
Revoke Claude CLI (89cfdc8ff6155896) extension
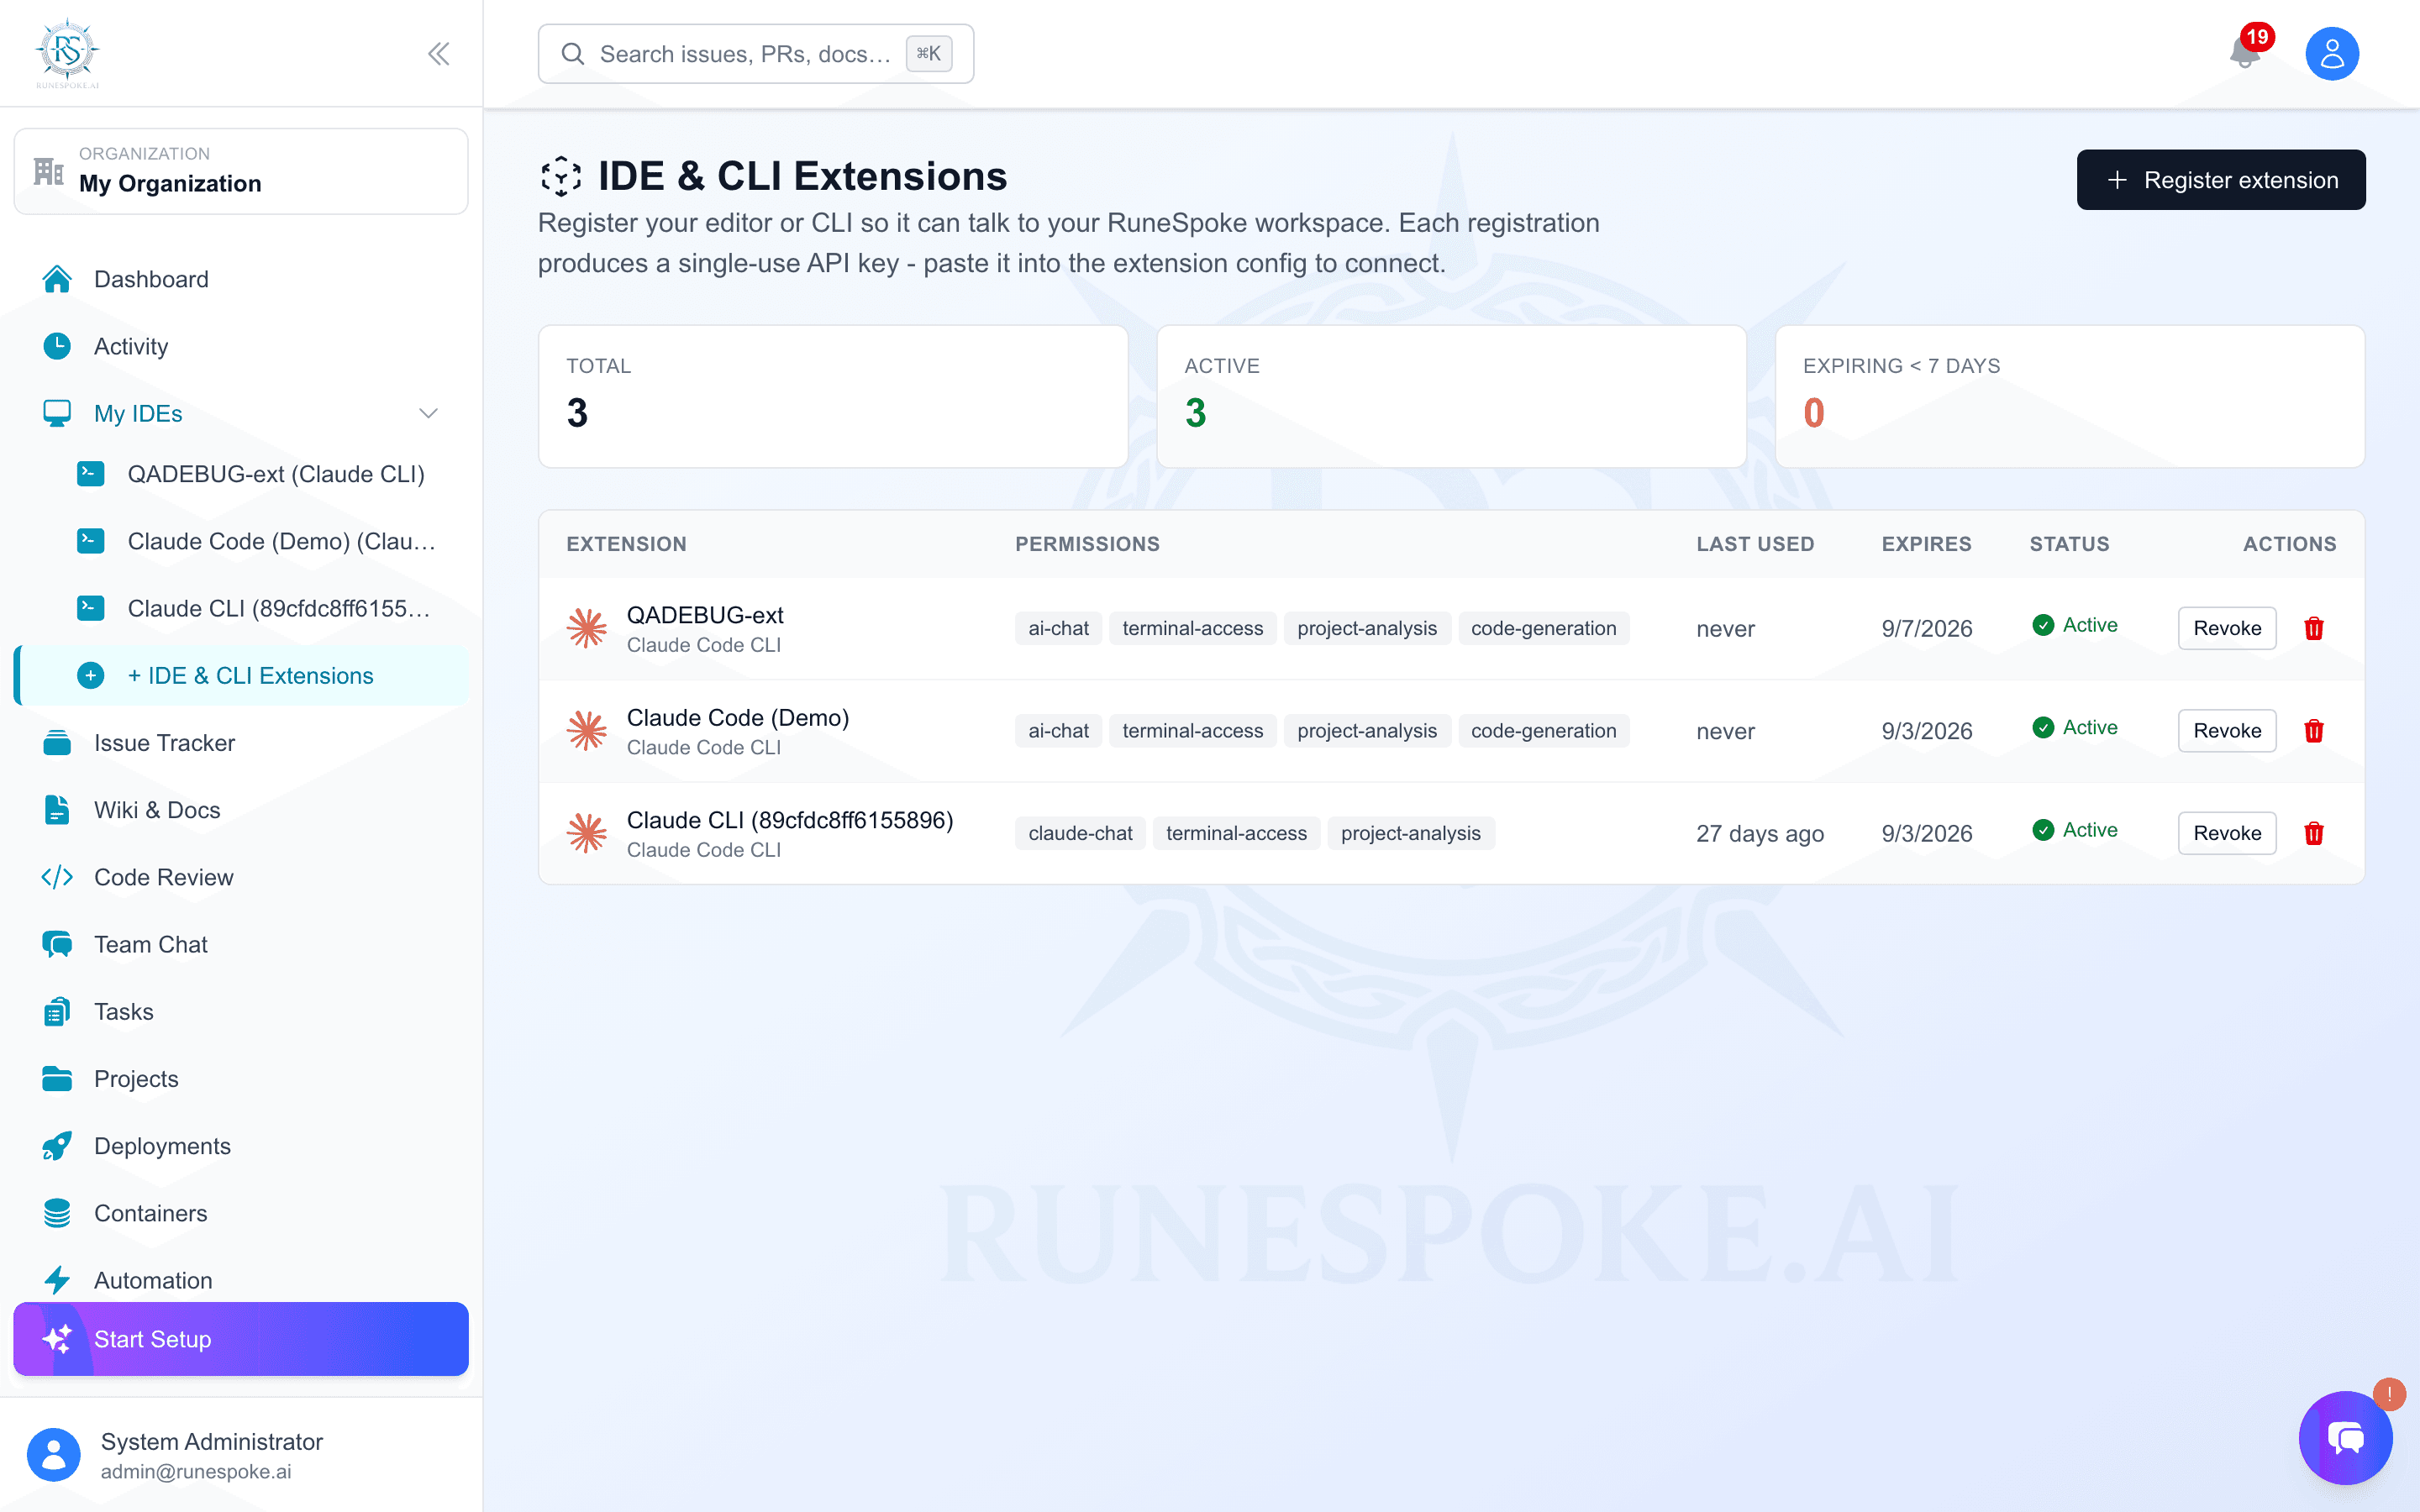[x=2226, y=833]
